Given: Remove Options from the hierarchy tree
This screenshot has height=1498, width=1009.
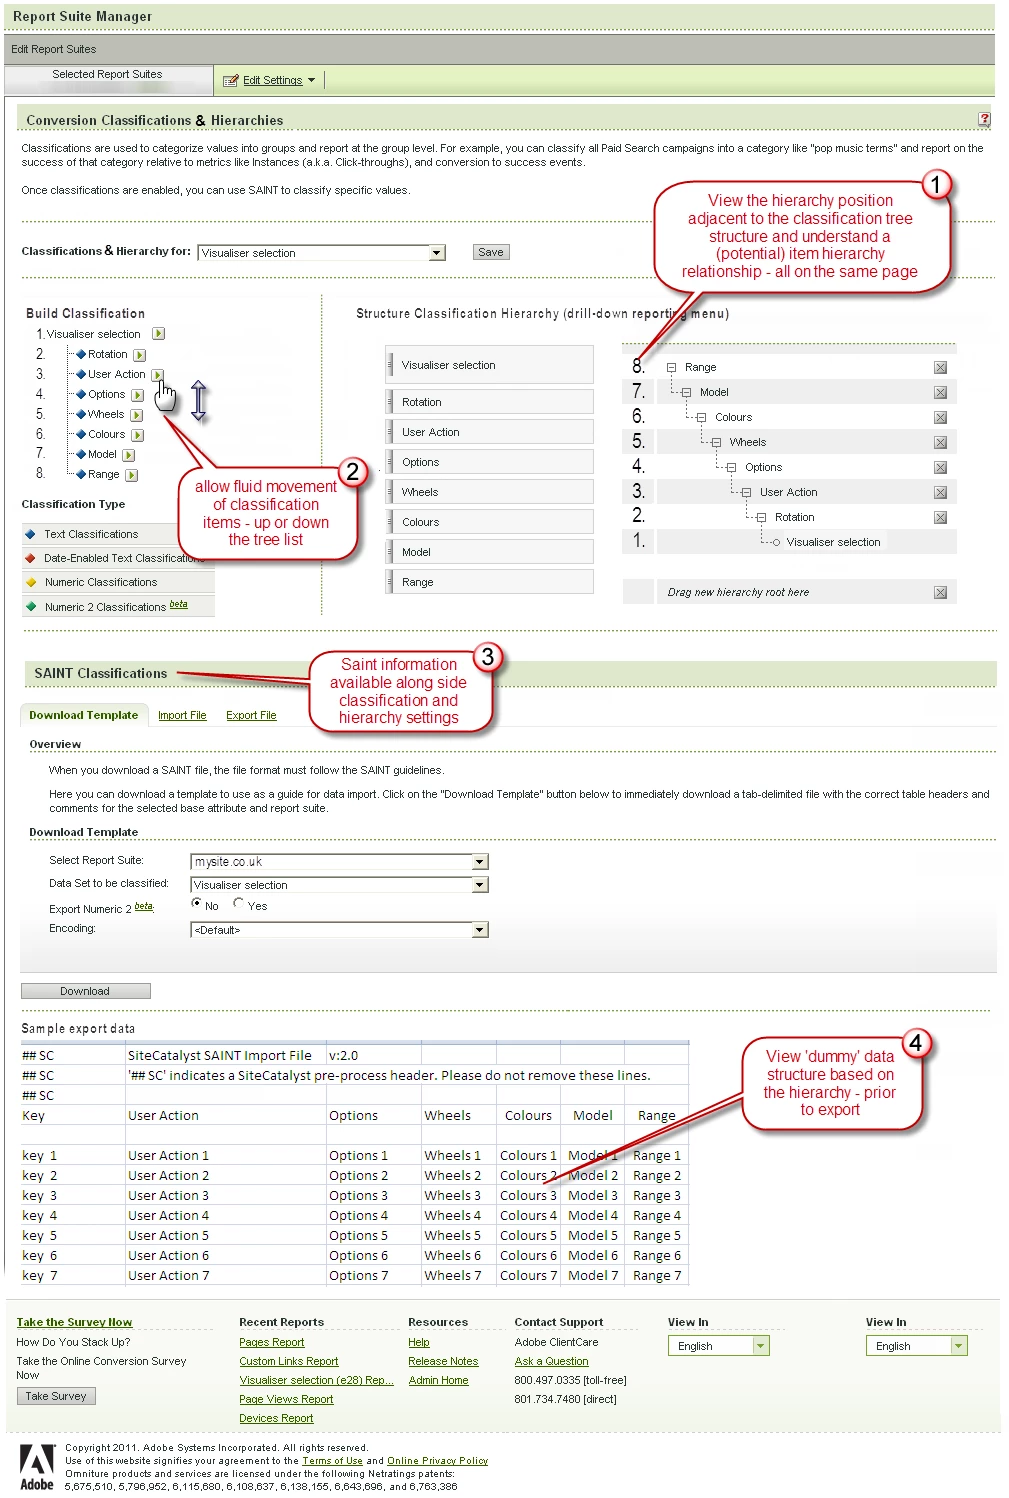Looking at the screenshot, I should [940, 467].
